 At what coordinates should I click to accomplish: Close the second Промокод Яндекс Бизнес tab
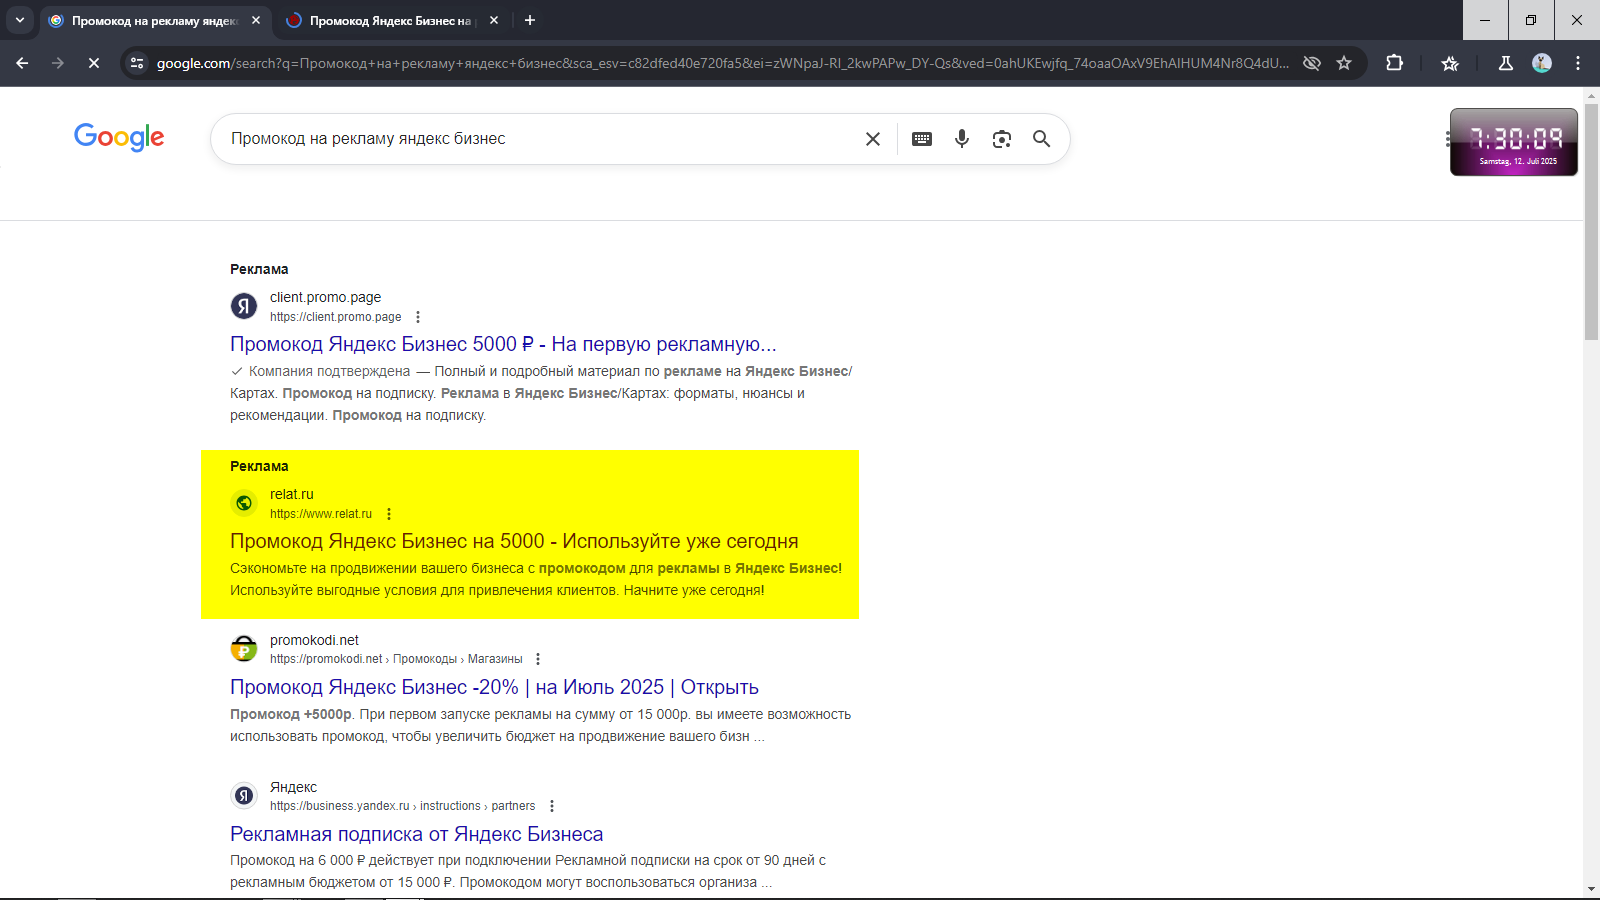pyautogui.click(x=494, y=20)
